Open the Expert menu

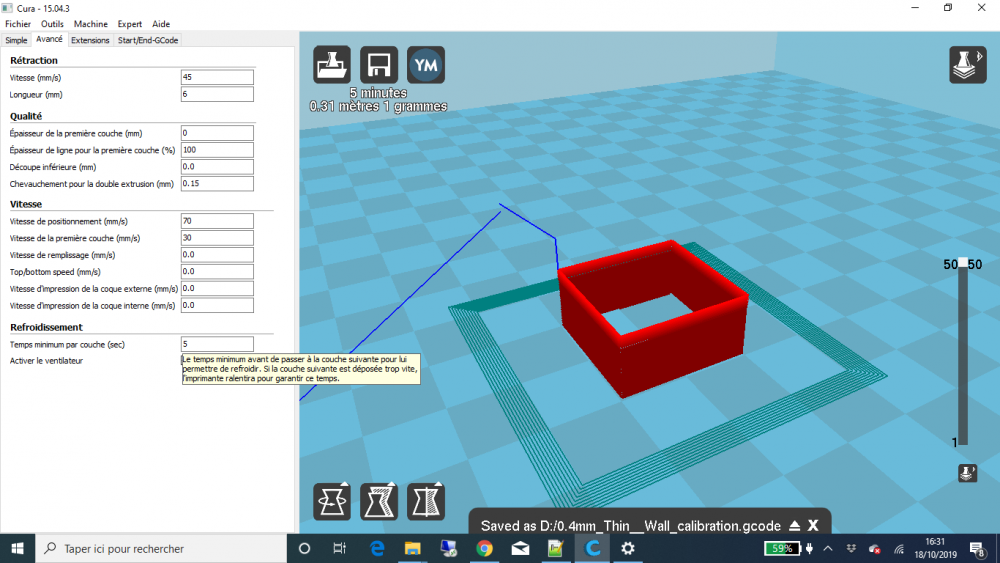coord(129,24)
